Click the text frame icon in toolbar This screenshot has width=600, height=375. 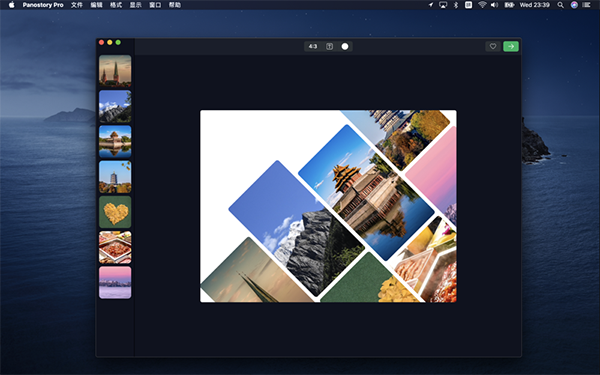tap(329, 46)
